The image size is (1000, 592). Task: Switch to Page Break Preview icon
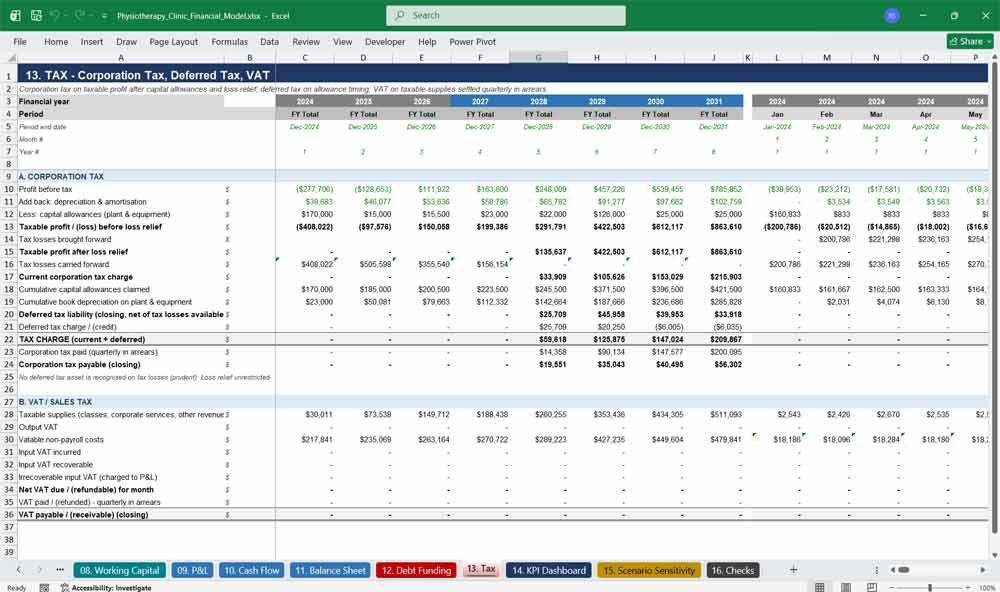click(x=872, y=587)
